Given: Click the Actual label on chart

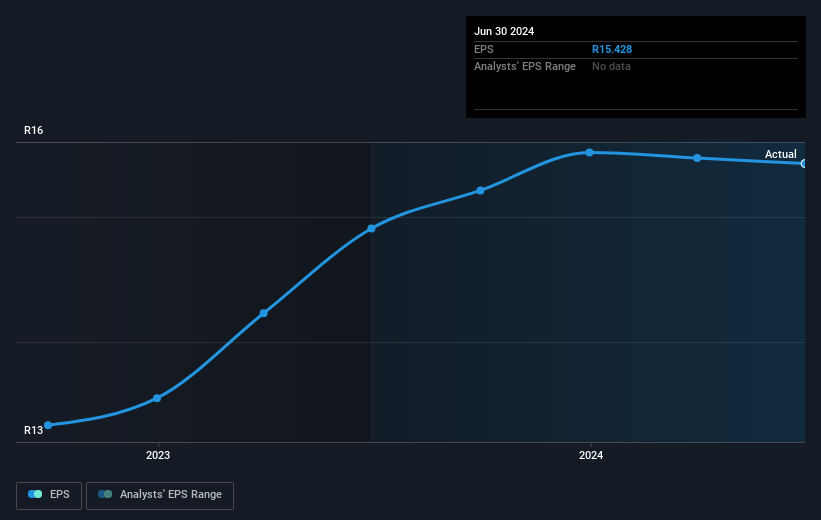Looking at the screenshot, I should [x=781, y=154].
